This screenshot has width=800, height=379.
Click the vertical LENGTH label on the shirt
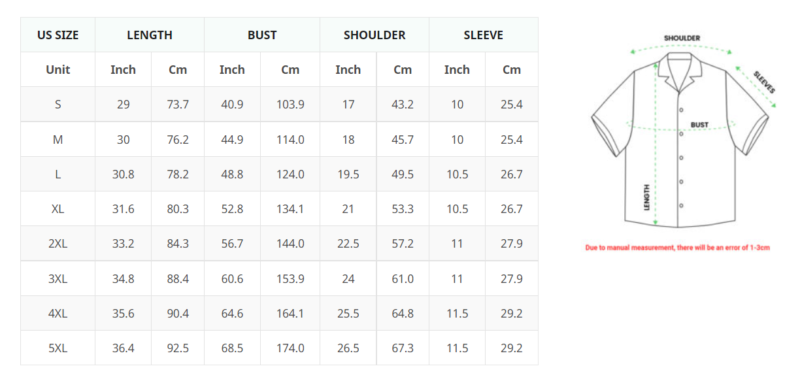646,198
